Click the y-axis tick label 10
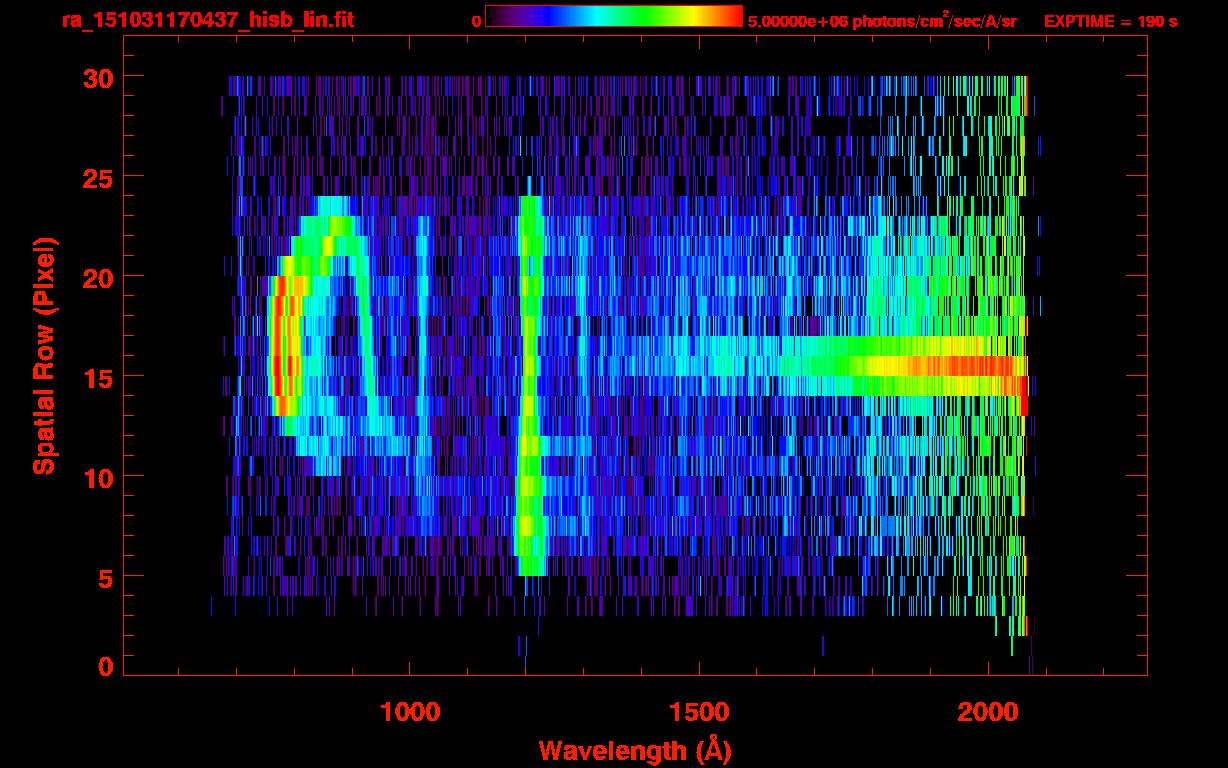 click(98, 477)
